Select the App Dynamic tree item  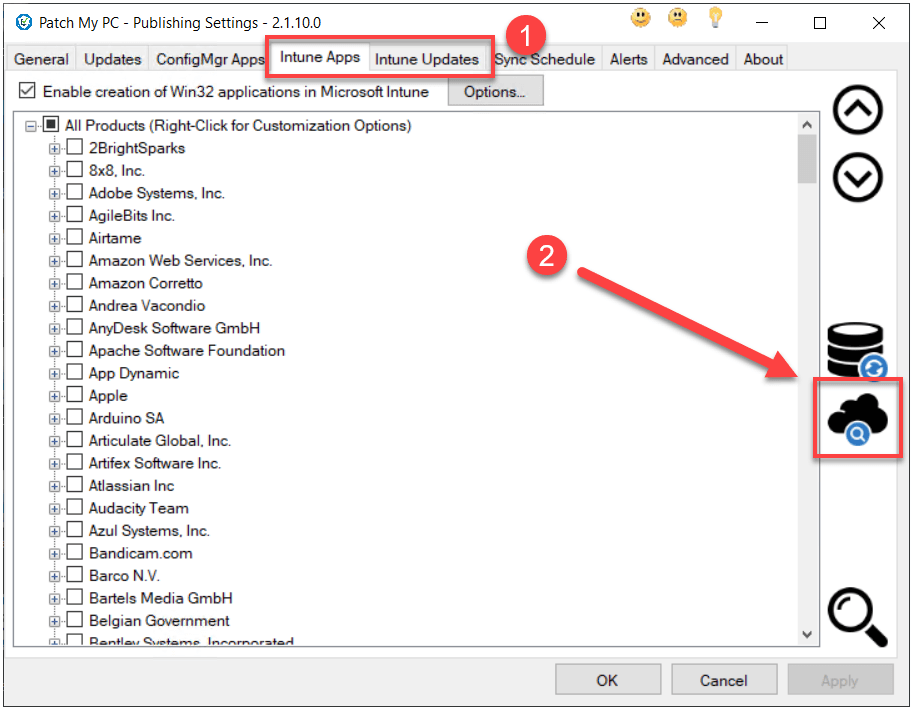134,373
